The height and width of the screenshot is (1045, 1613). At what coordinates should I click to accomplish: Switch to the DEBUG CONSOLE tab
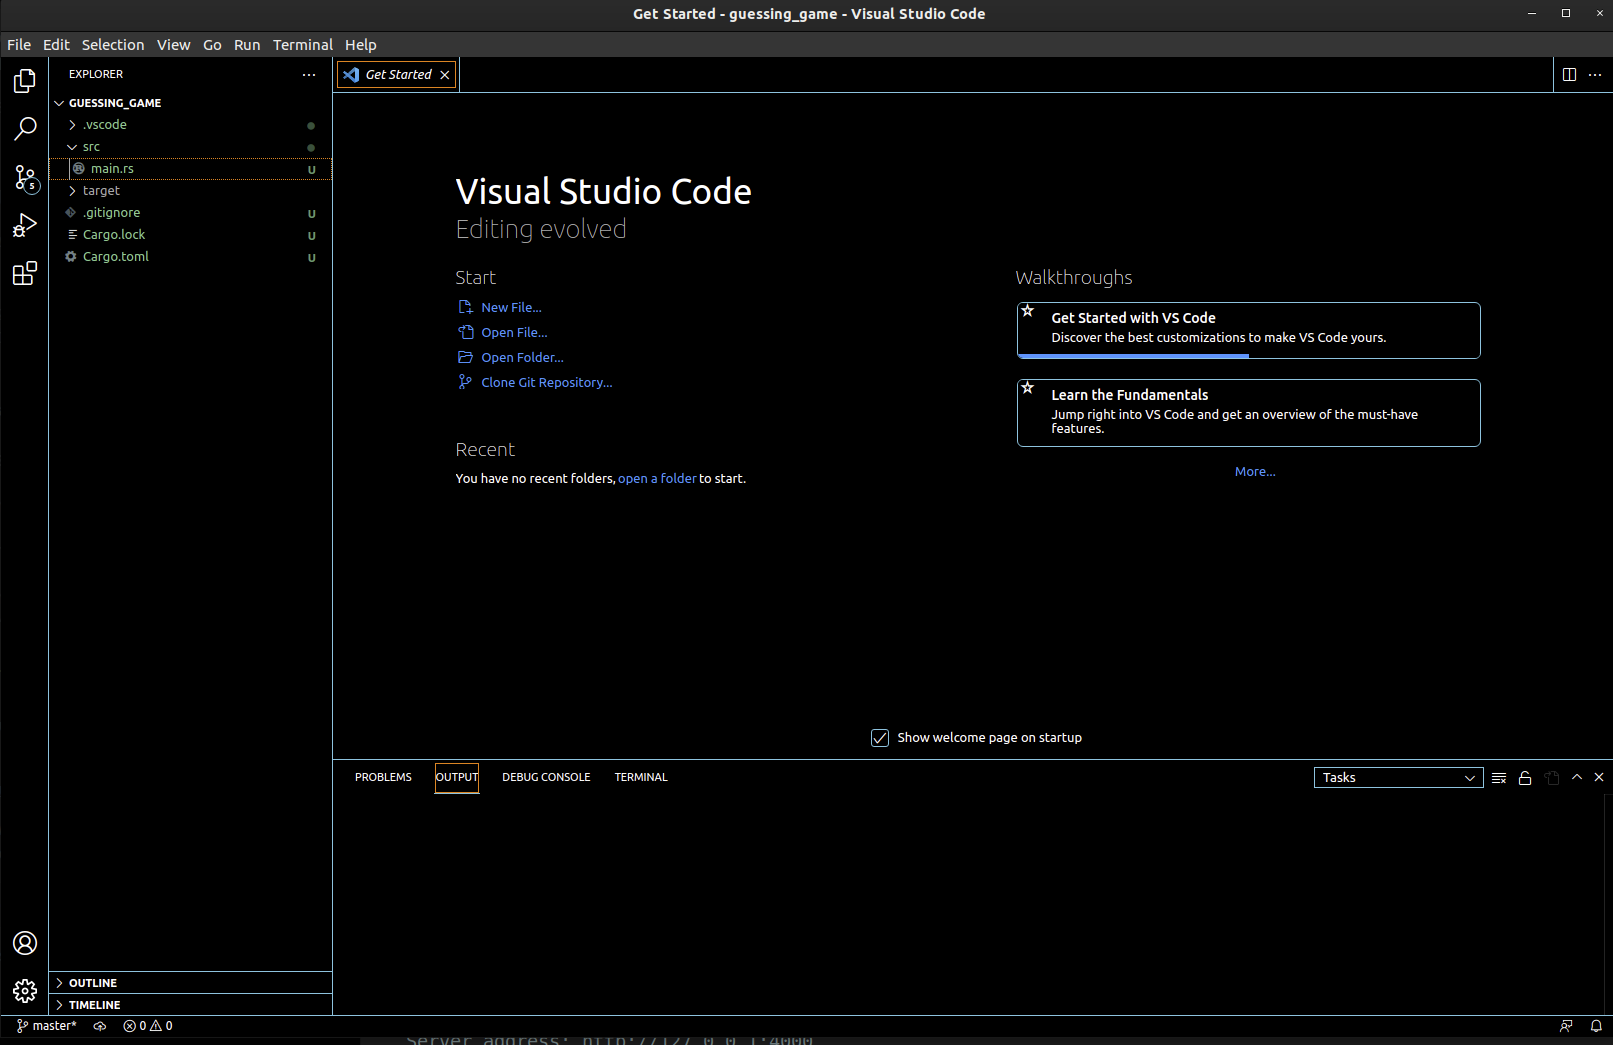546,777
